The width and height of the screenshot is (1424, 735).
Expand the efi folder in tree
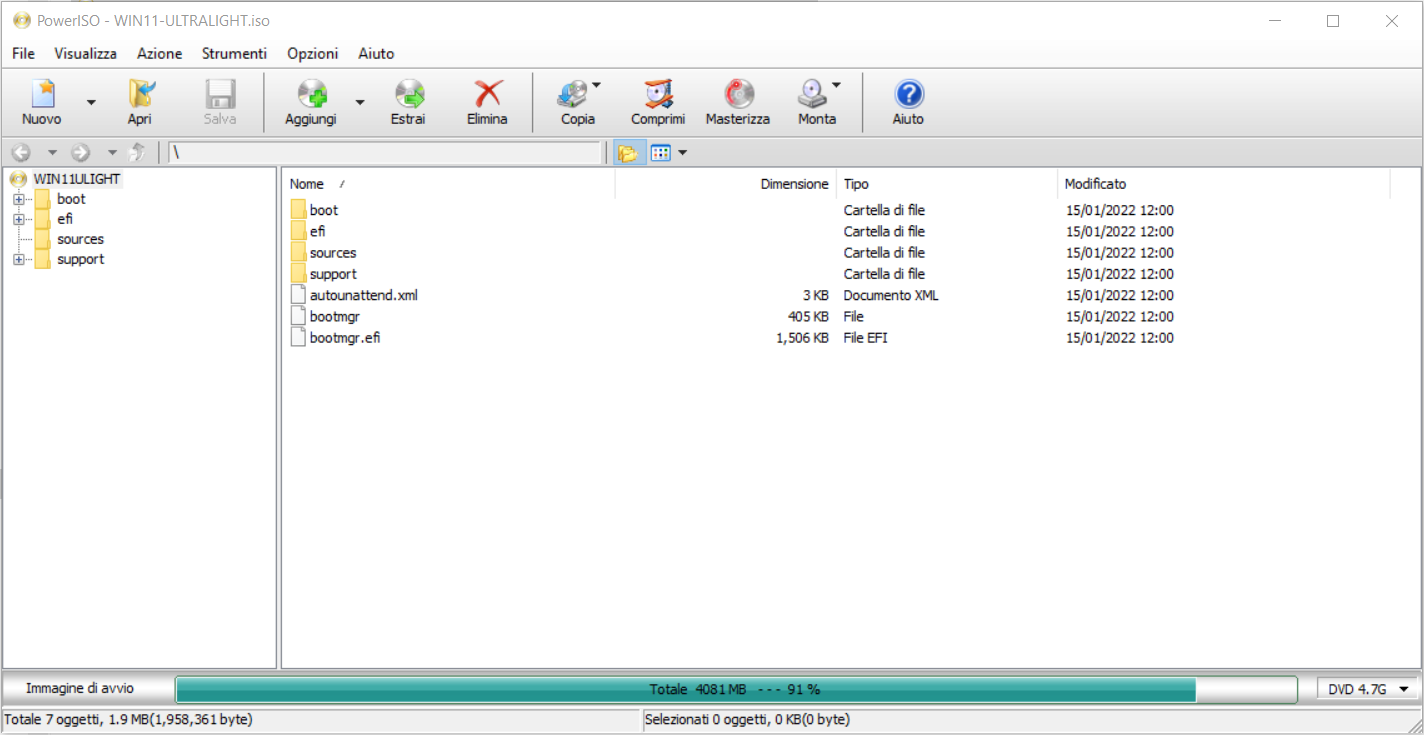coord(18,219)
